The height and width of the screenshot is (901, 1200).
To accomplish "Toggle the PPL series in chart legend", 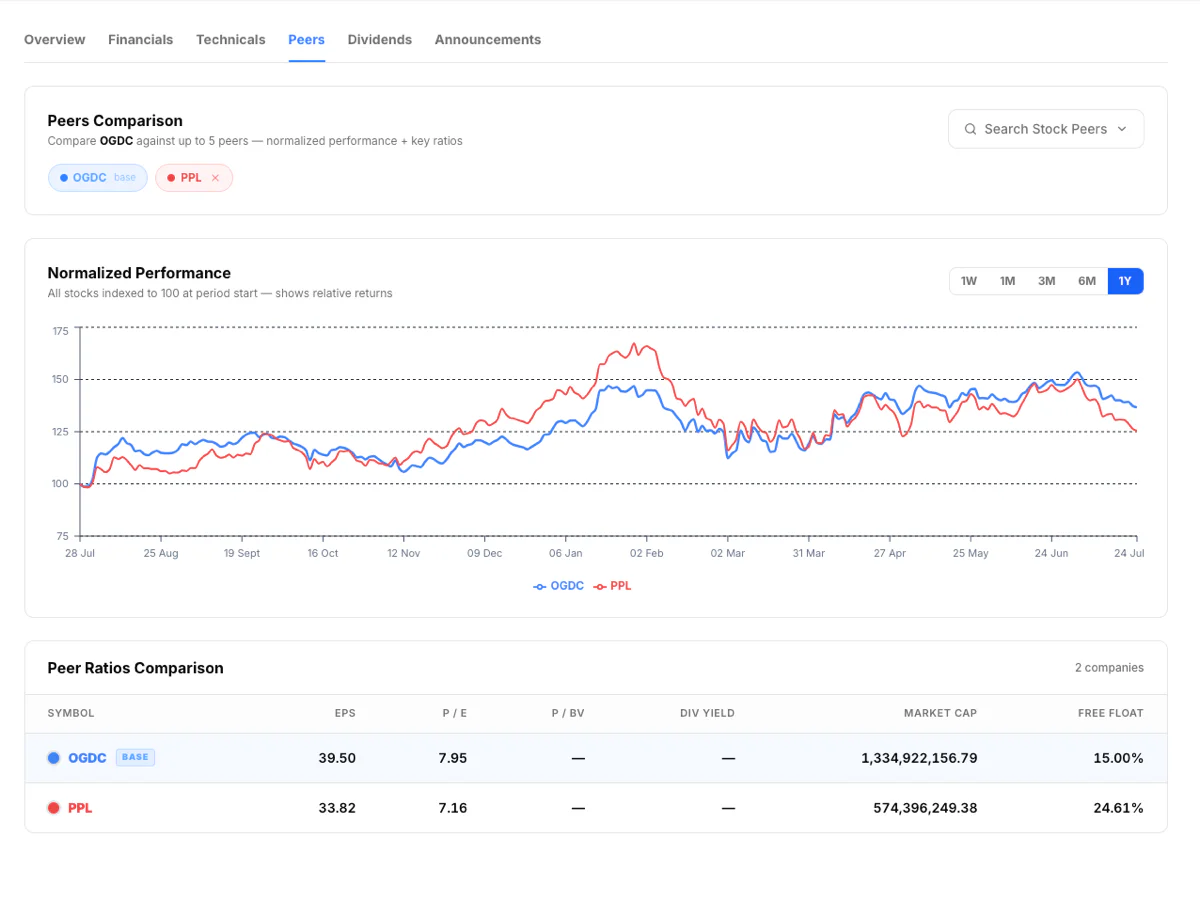I will pyautogui.click(x=613, y=586).
